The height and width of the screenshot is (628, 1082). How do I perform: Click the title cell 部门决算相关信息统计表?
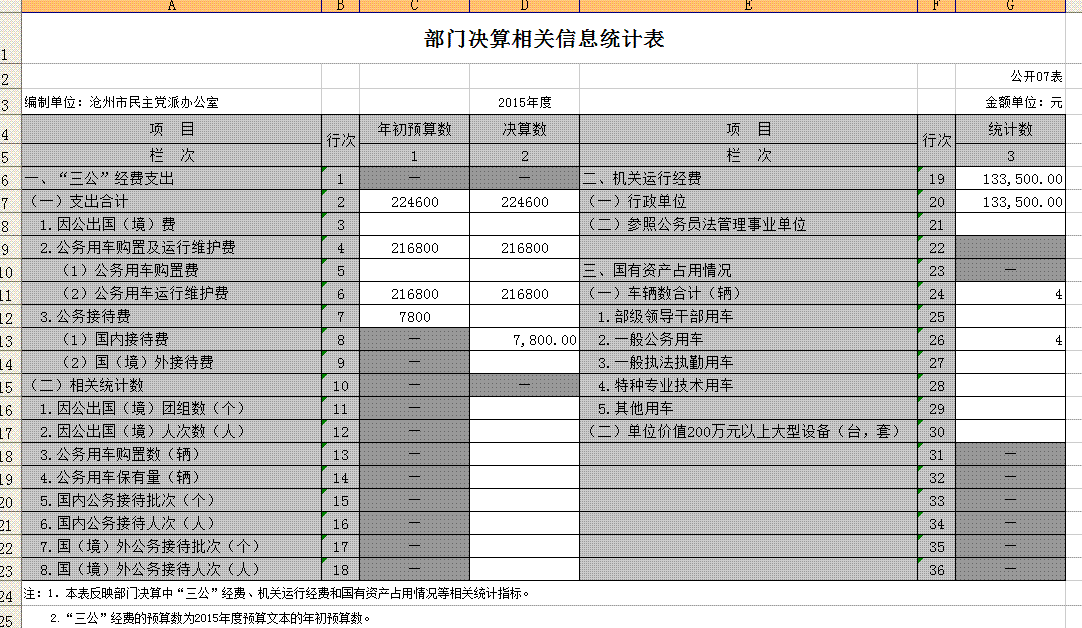click(544, 40)
